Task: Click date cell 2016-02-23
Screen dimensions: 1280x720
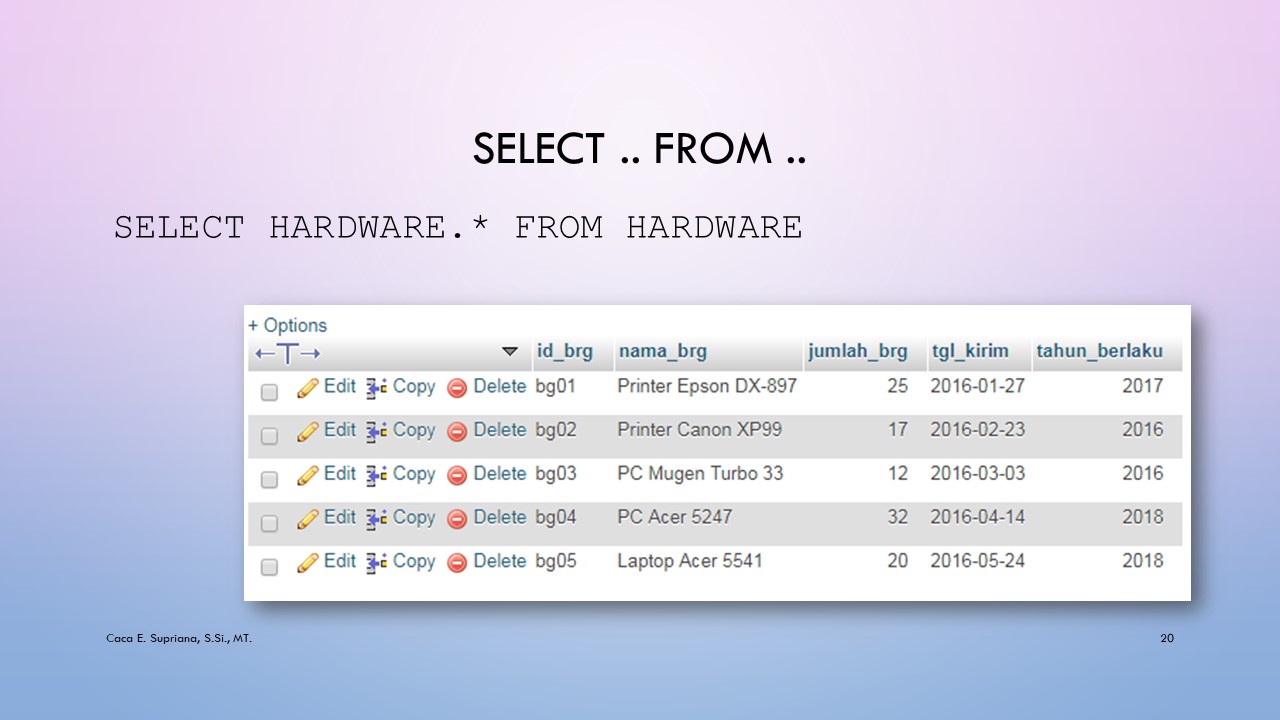Action: click(977, 430)
